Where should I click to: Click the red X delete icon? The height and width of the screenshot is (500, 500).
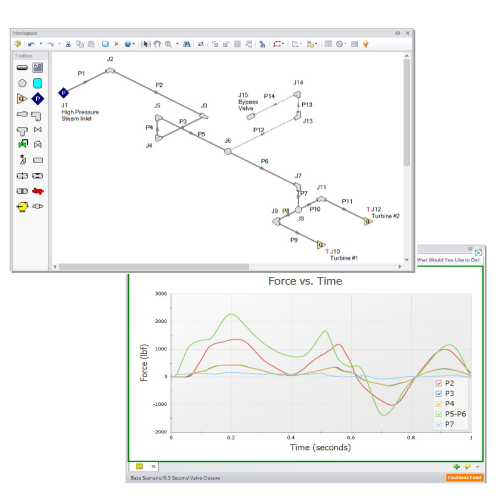(116, 44)
